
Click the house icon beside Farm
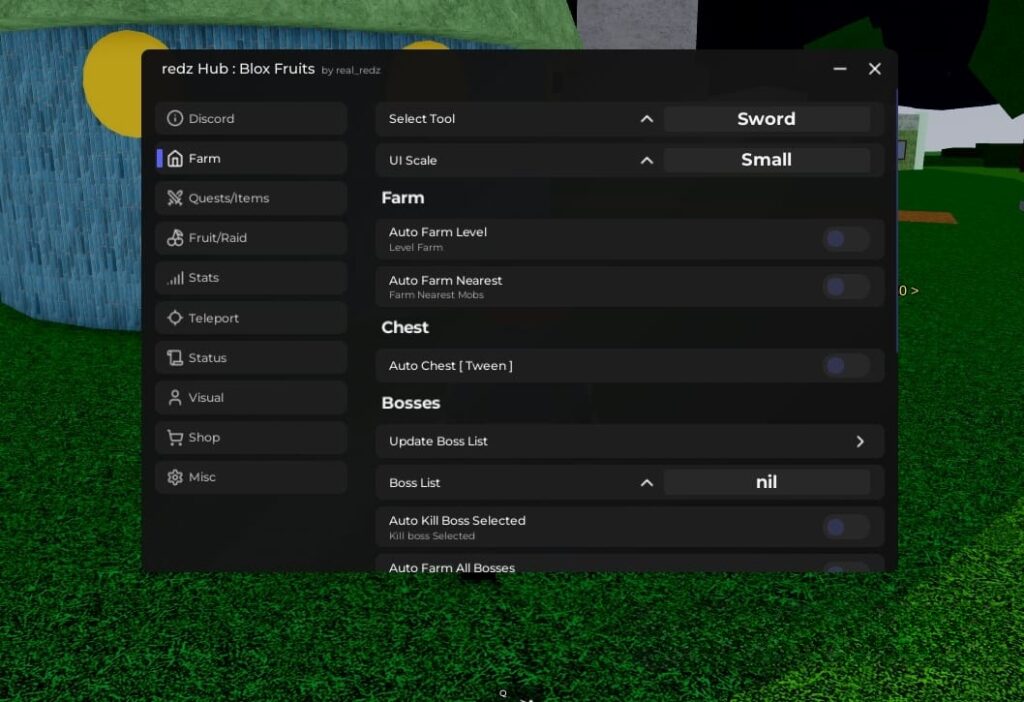[x=175, y=158]
